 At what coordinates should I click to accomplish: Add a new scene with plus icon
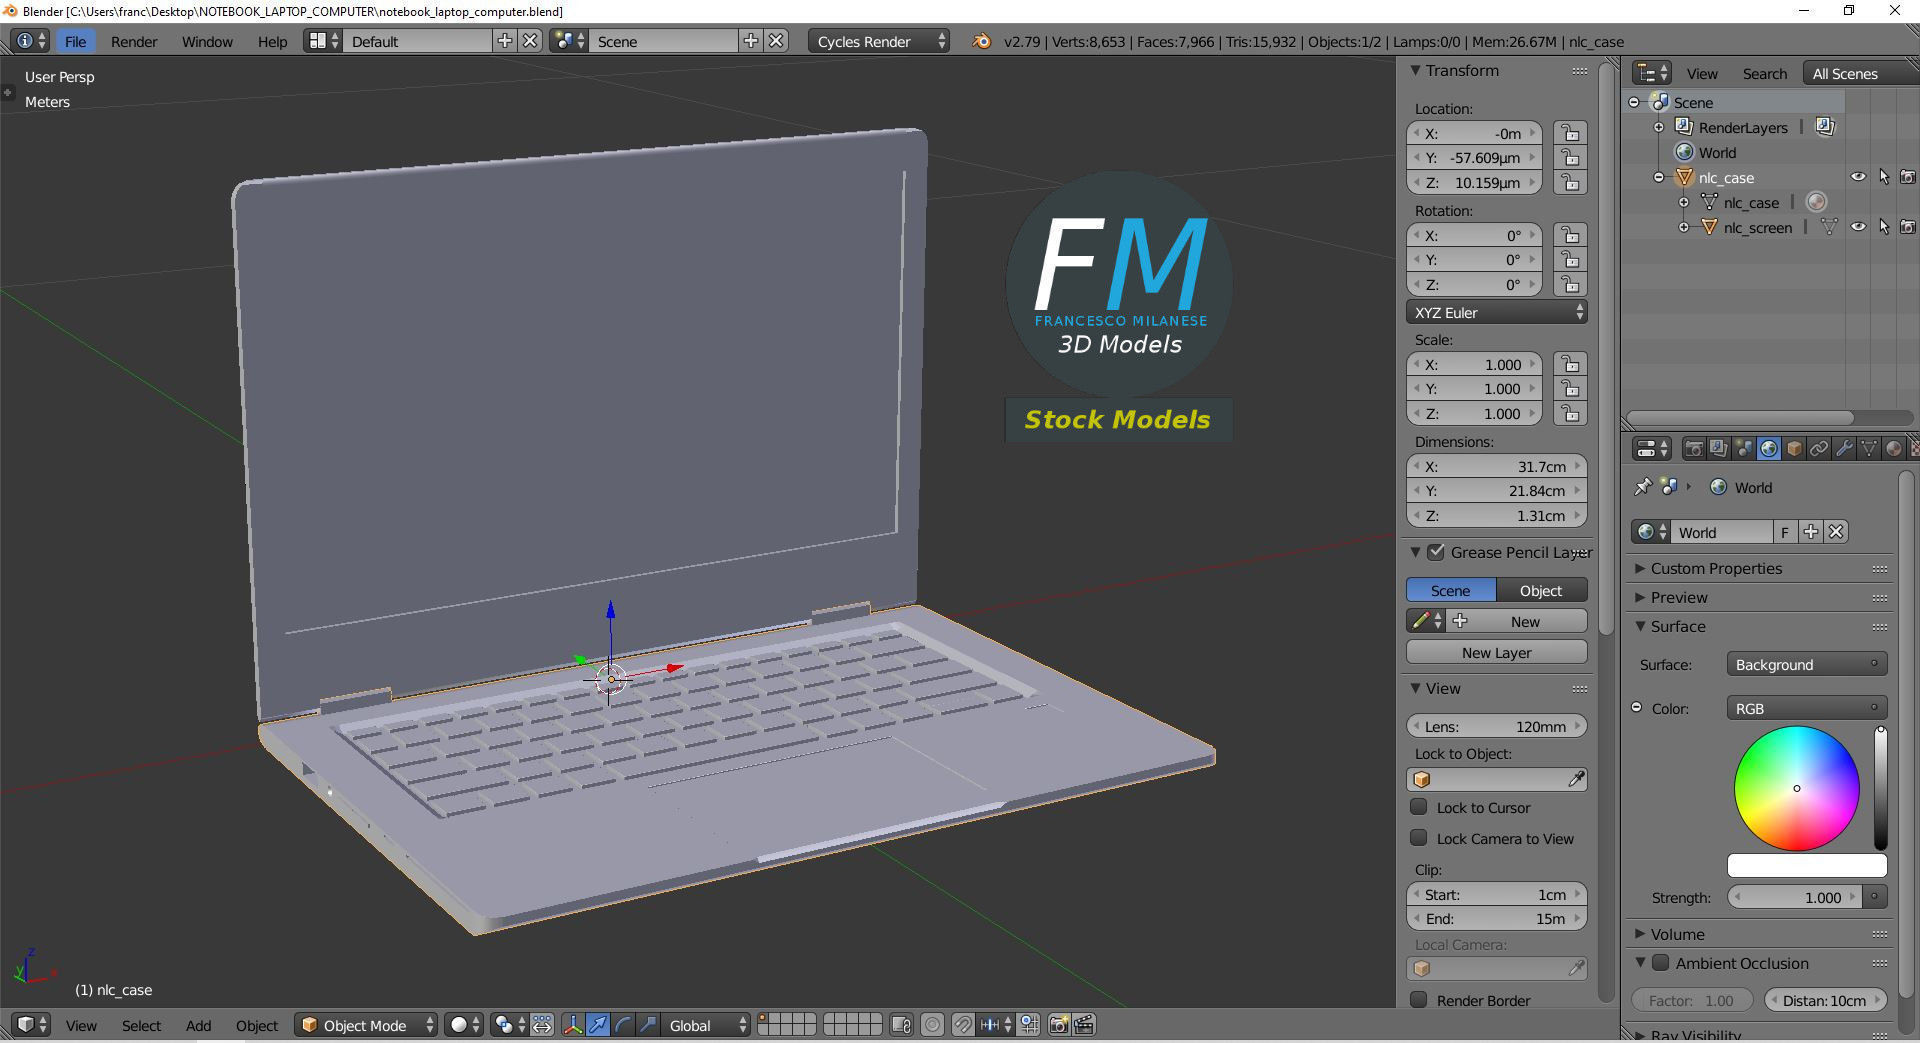point(751,41)
